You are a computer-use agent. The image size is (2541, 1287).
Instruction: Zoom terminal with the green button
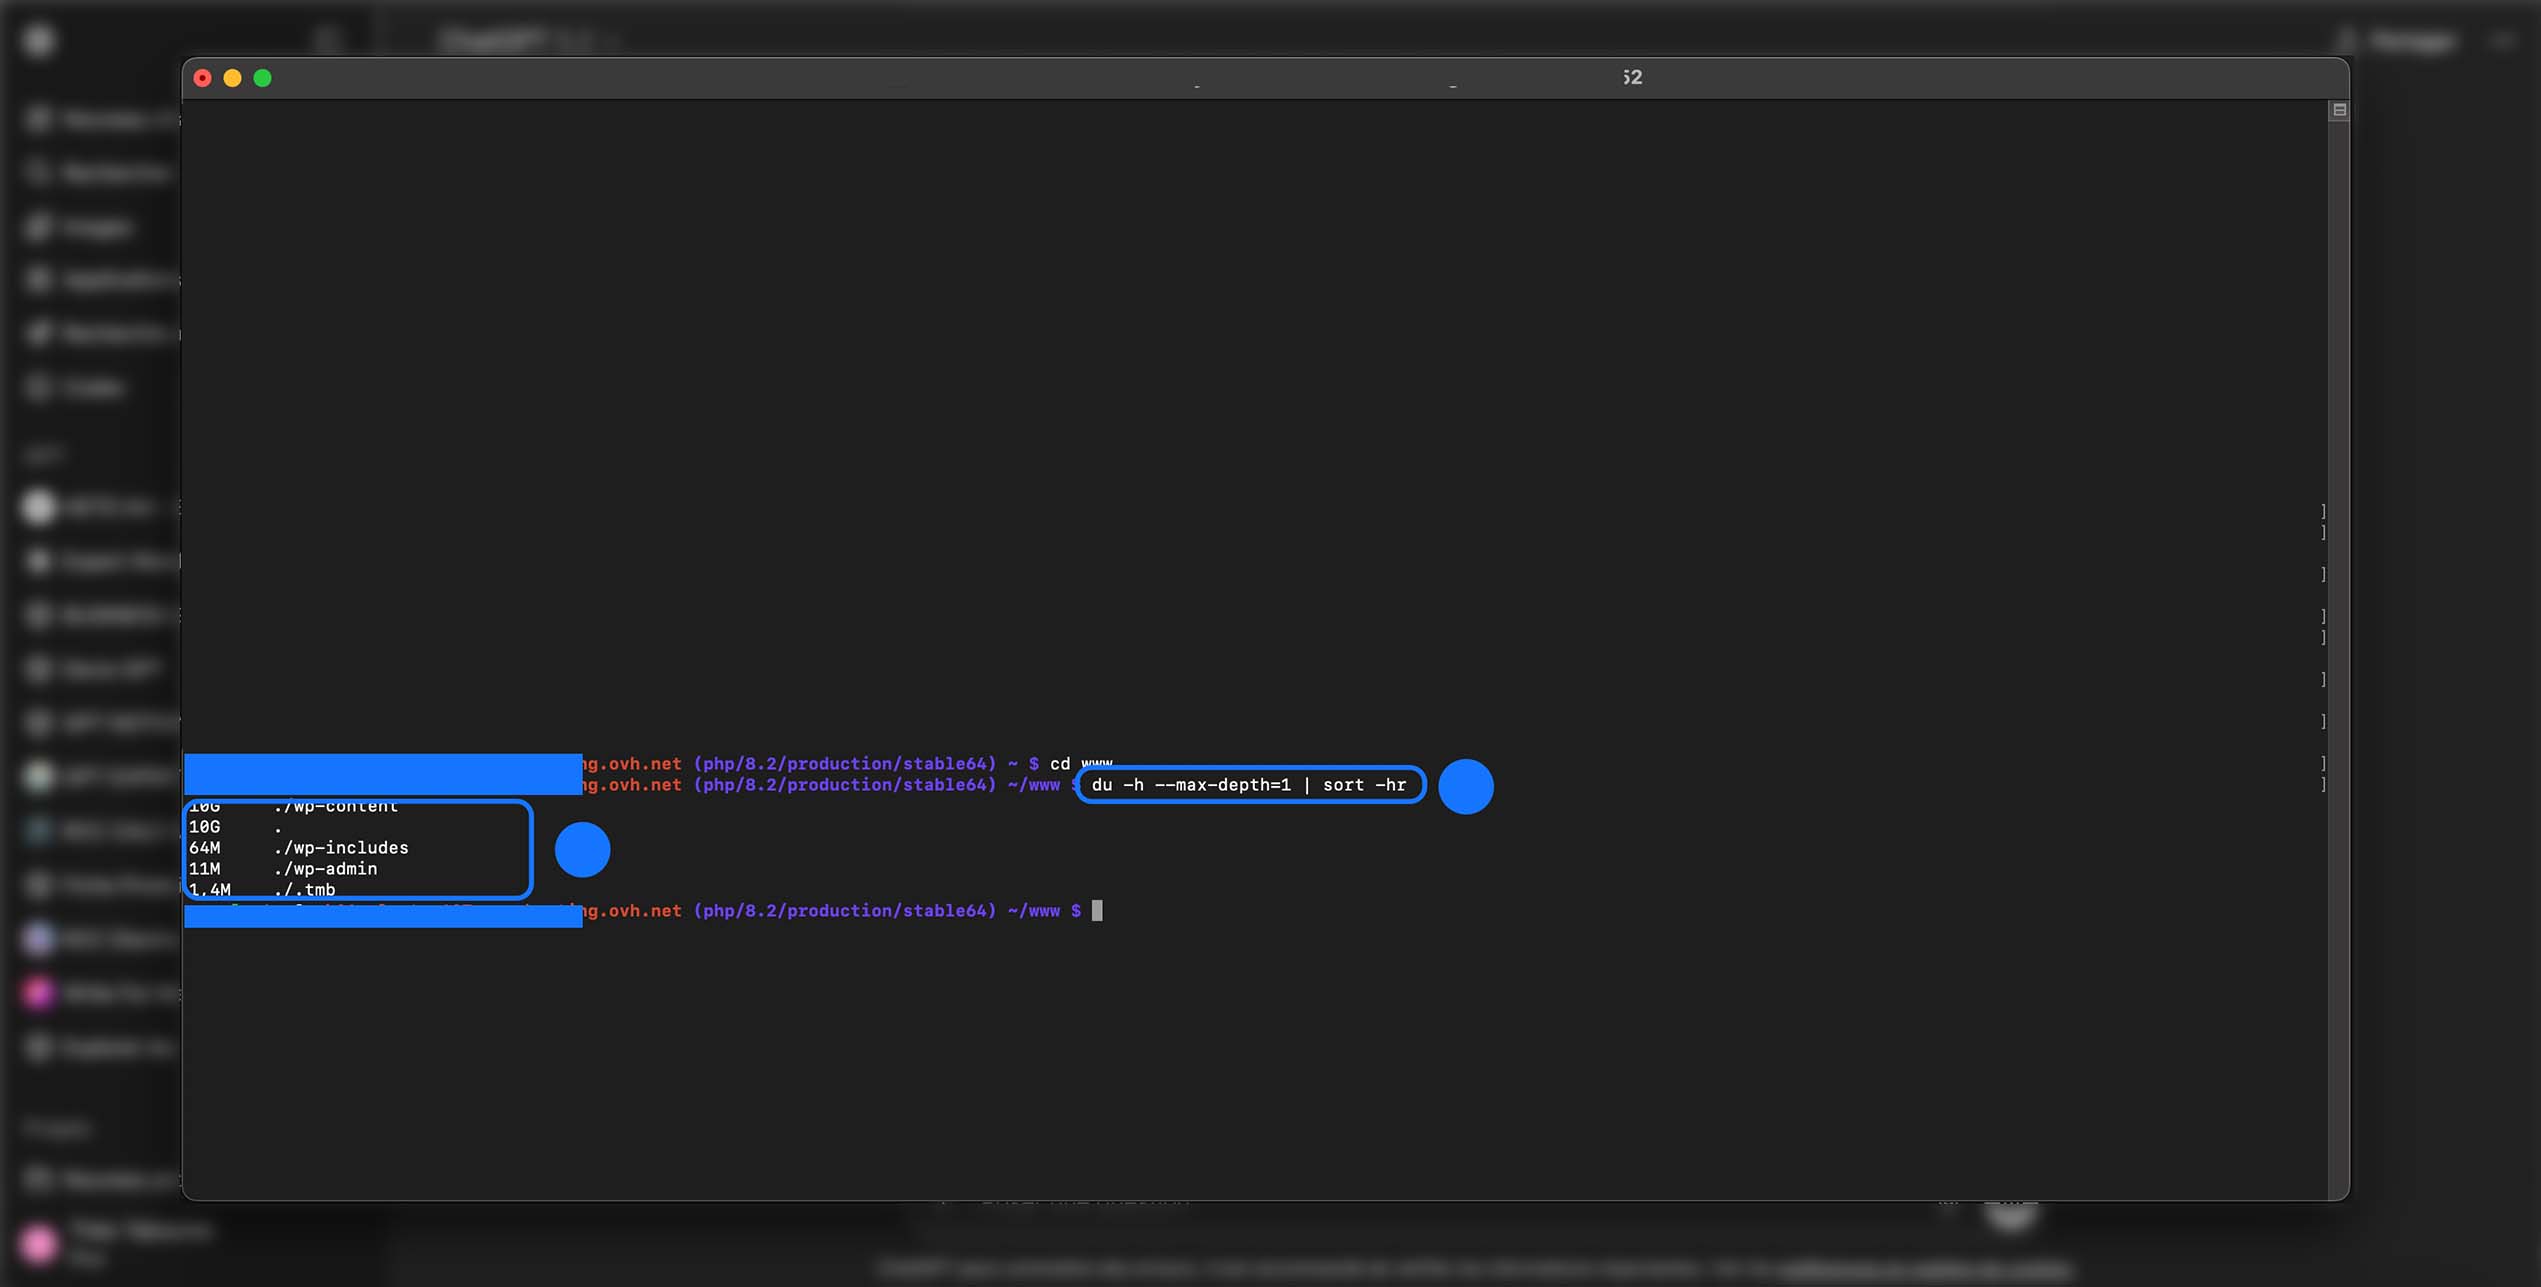click(262, 78)
